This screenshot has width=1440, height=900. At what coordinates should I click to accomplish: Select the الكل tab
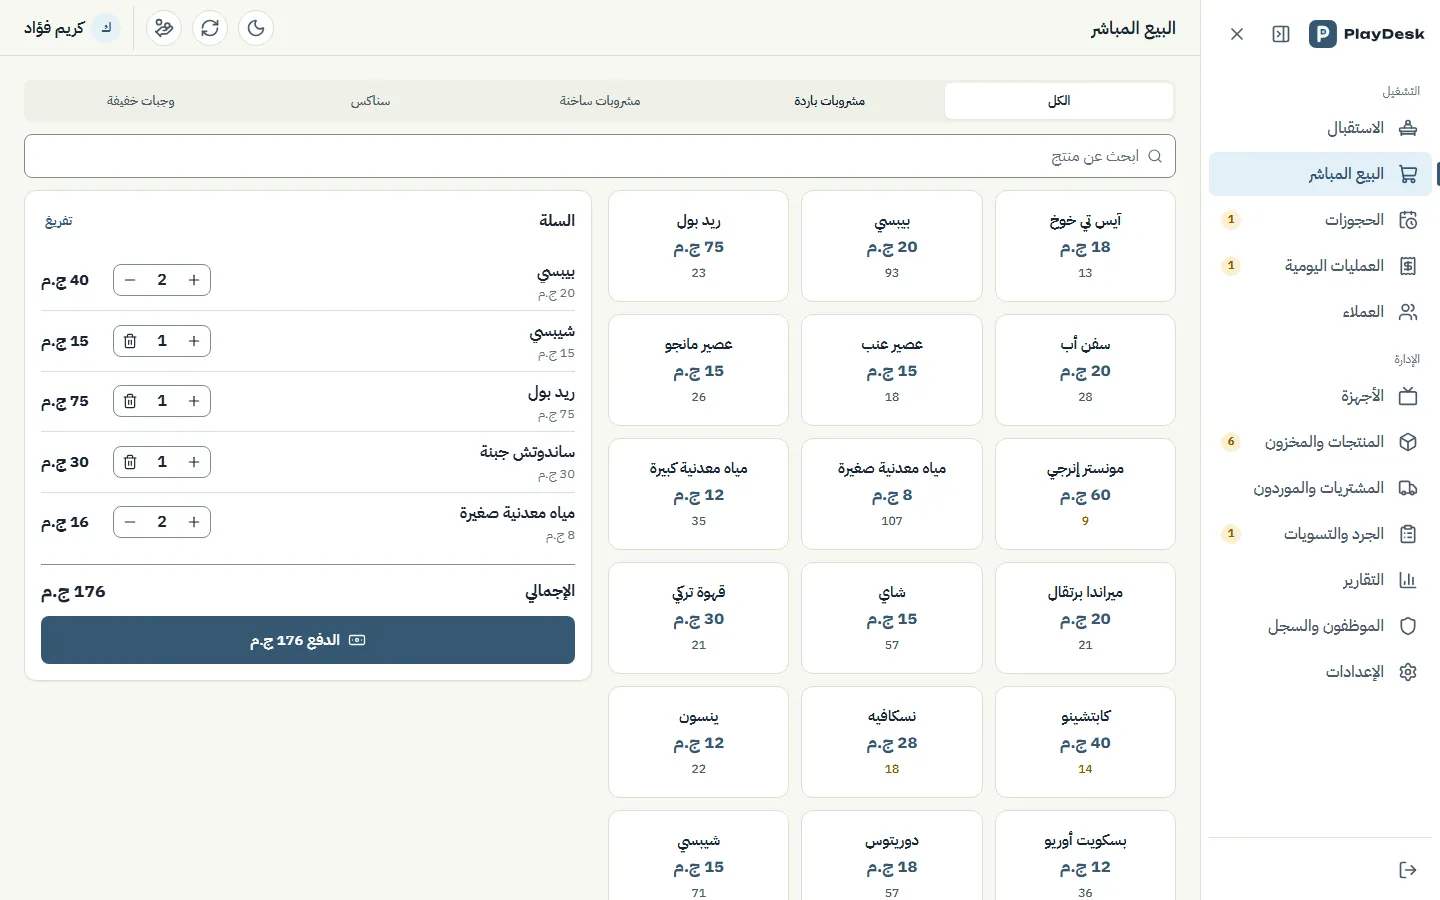tap(1059, 101)
